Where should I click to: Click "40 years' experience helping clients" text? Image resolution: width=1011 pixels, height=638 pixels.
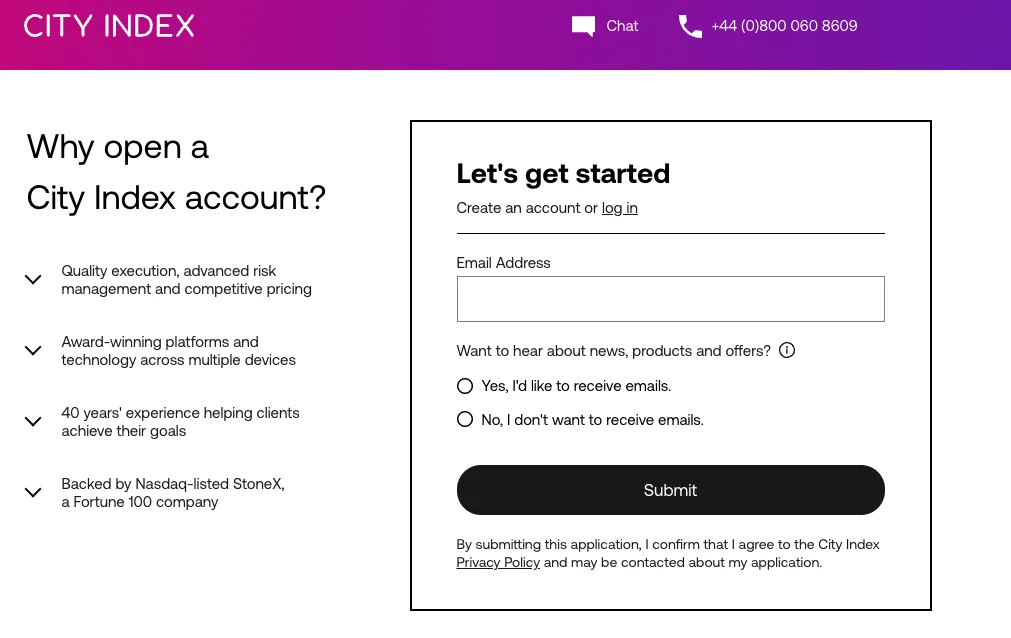(x=180, y=422)
